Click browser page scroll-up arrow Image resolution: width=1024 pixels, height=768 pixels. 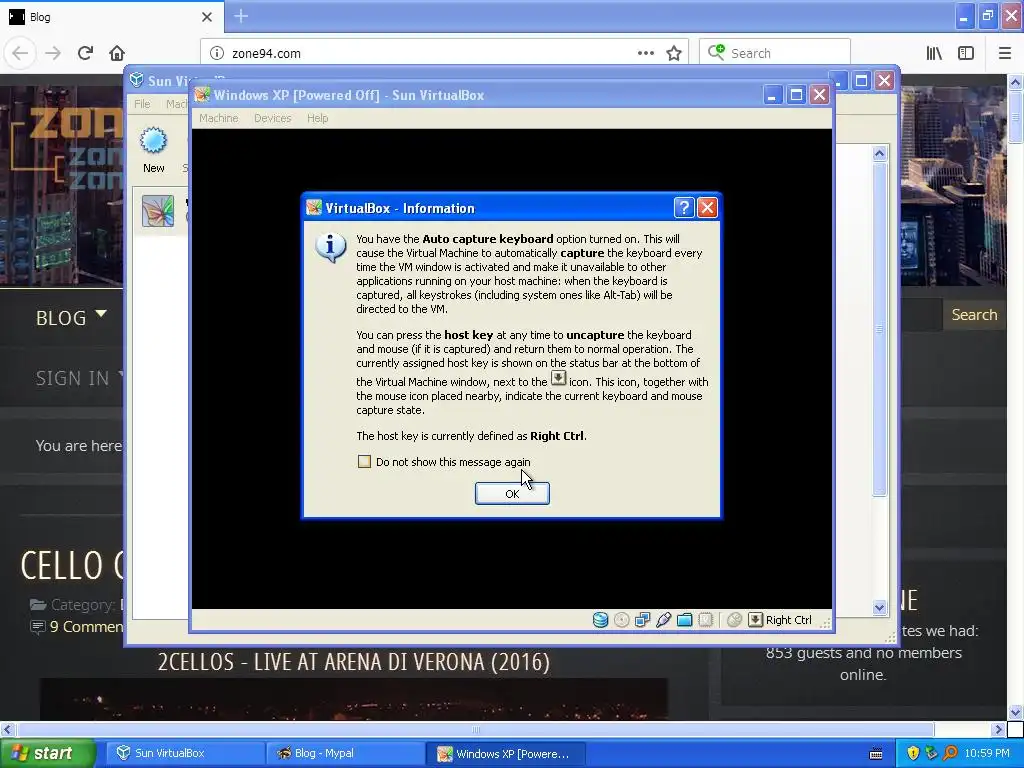click(x=1015, y=82)
